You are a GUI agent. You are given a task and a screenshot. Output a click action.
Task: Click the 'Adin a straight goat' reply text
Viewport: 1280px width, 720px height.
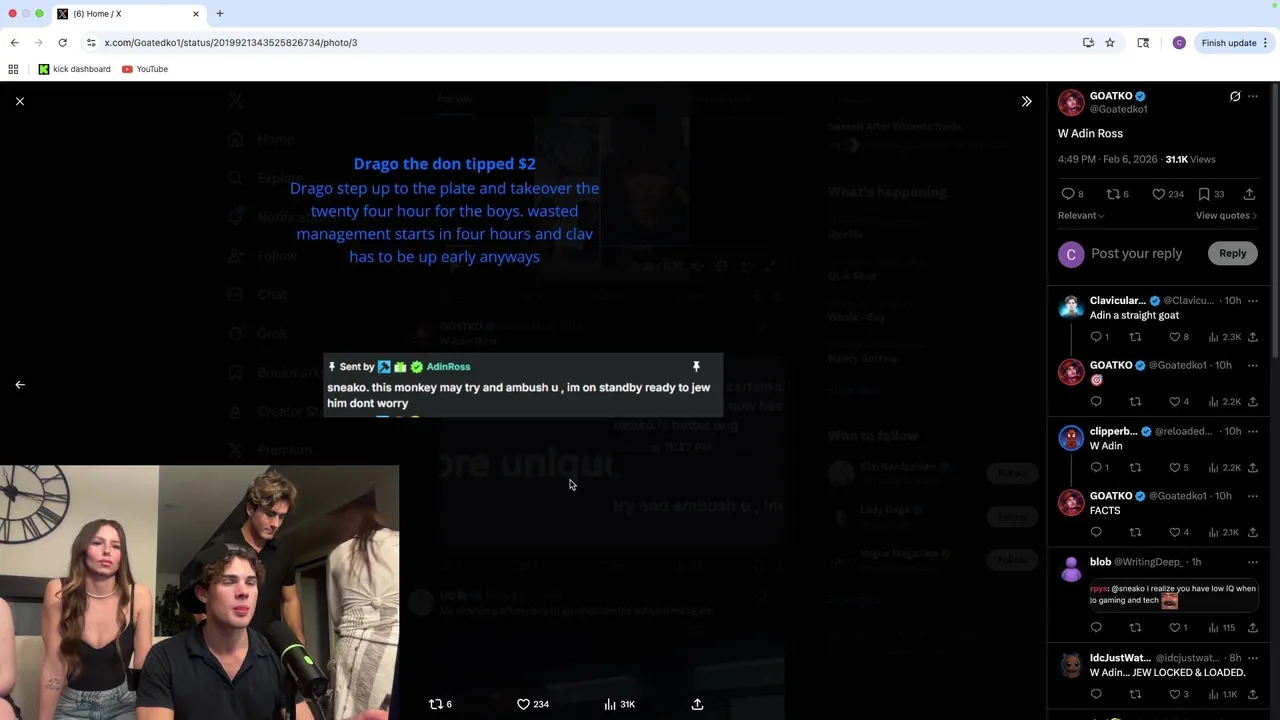pyautogui.click(x=1134, y=315)
